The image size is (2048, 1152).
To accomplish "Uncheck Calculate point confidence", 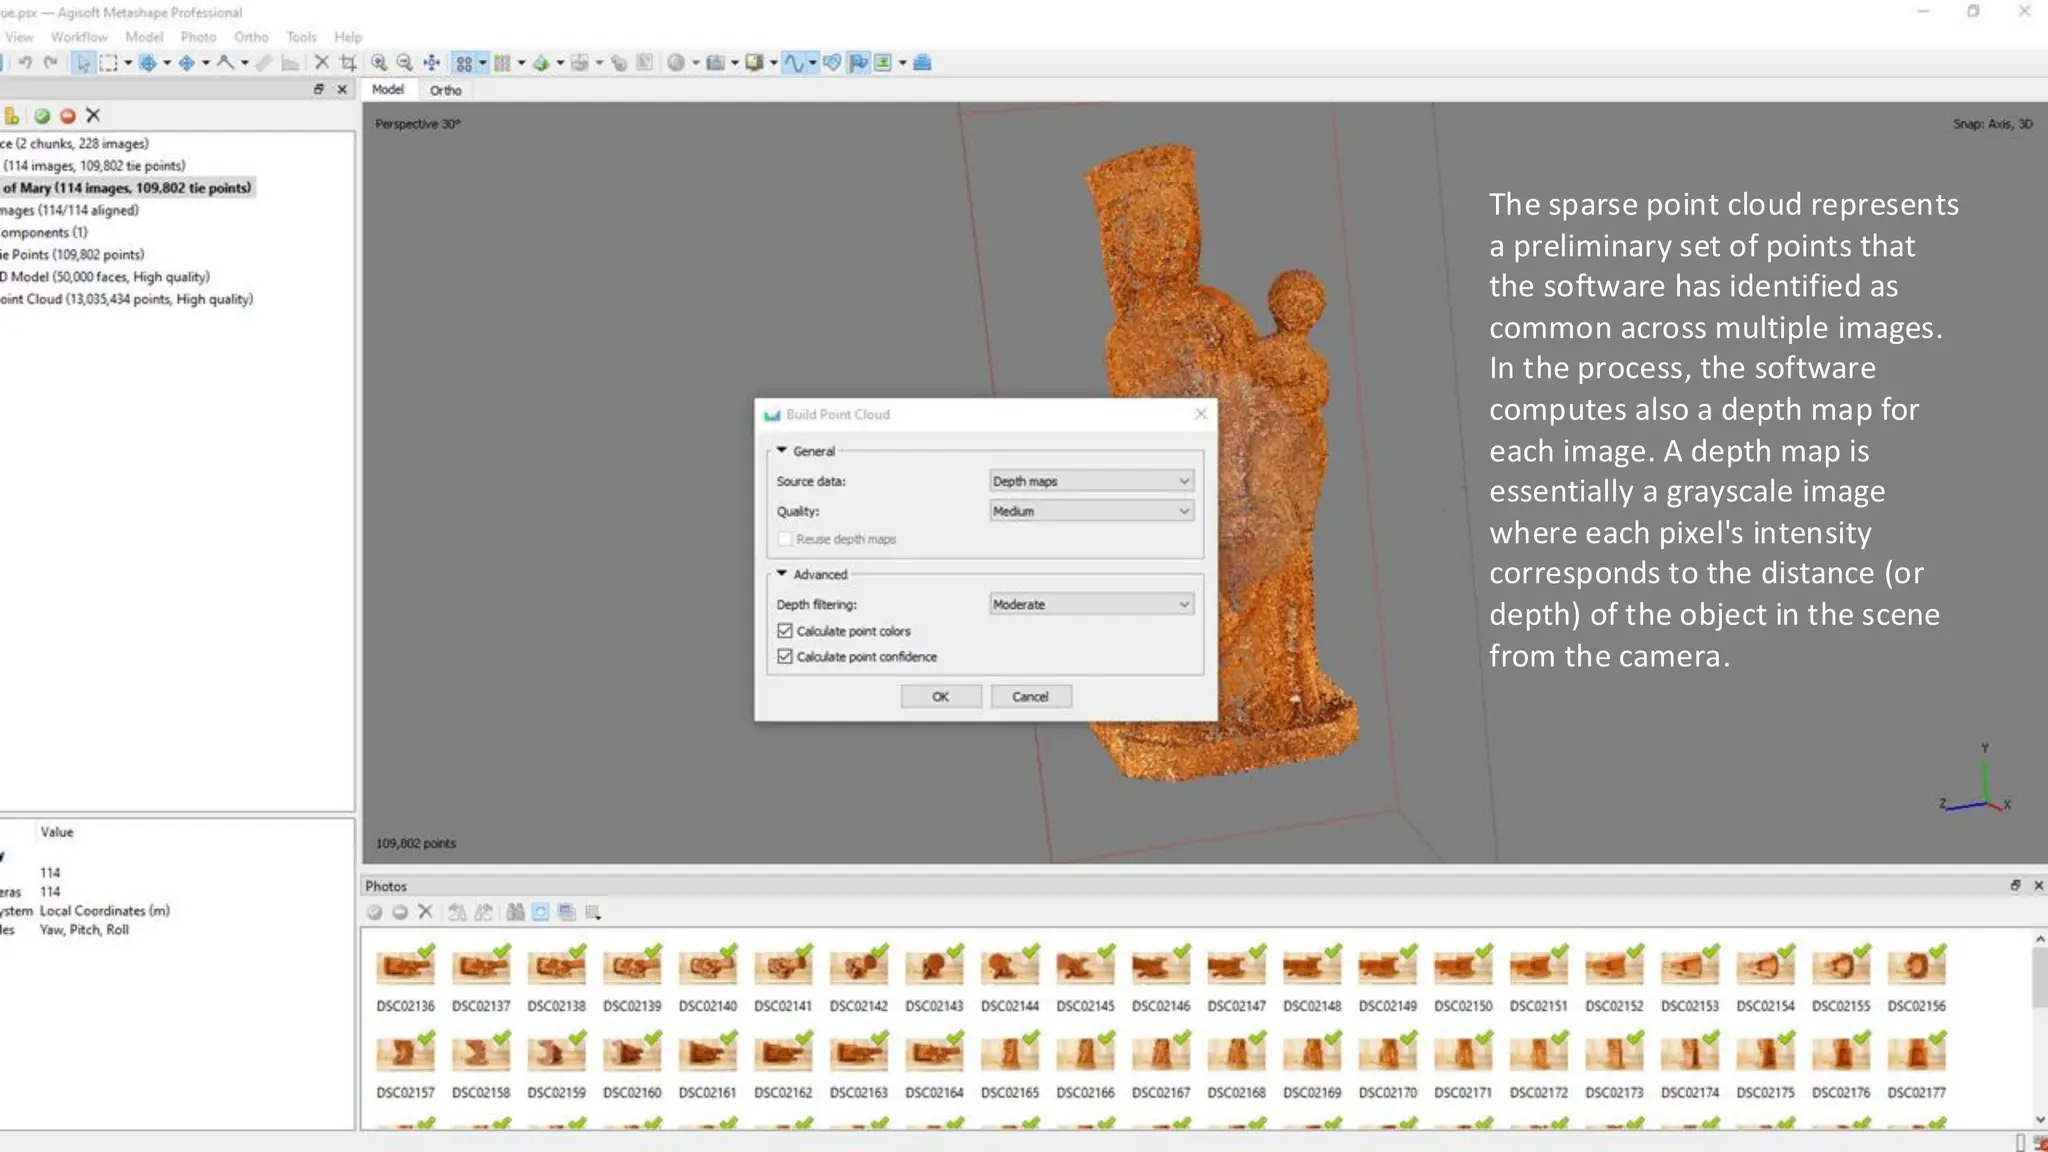I will (x=785, y=657).
